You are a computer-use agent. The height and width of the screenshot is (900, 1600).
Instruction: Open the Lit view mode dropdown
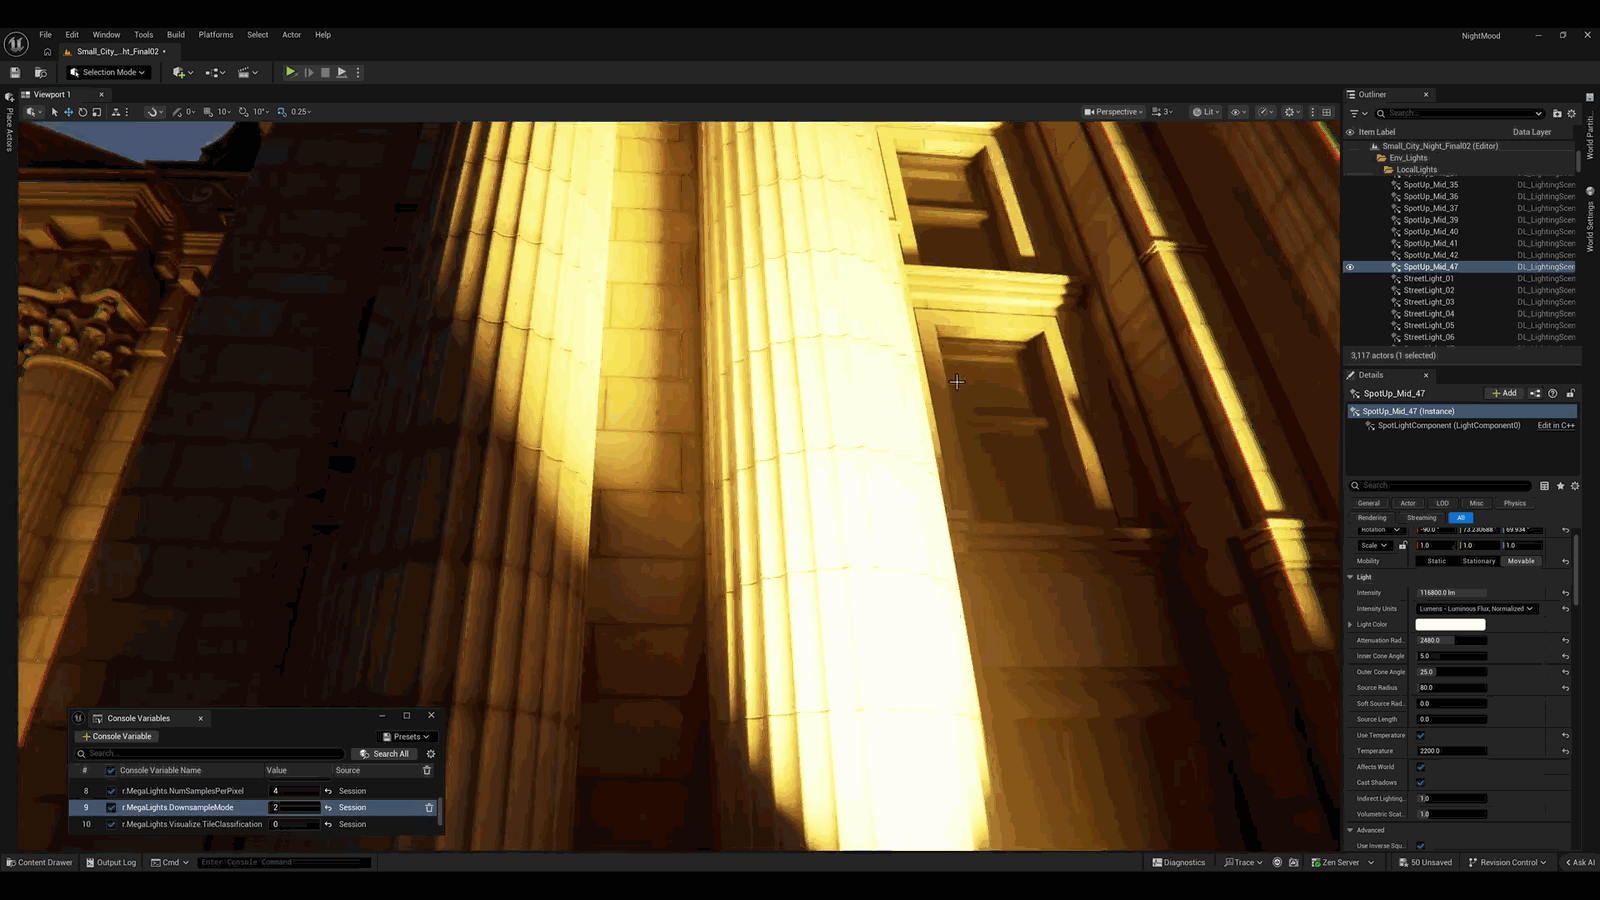click(x=1206, y=112)
